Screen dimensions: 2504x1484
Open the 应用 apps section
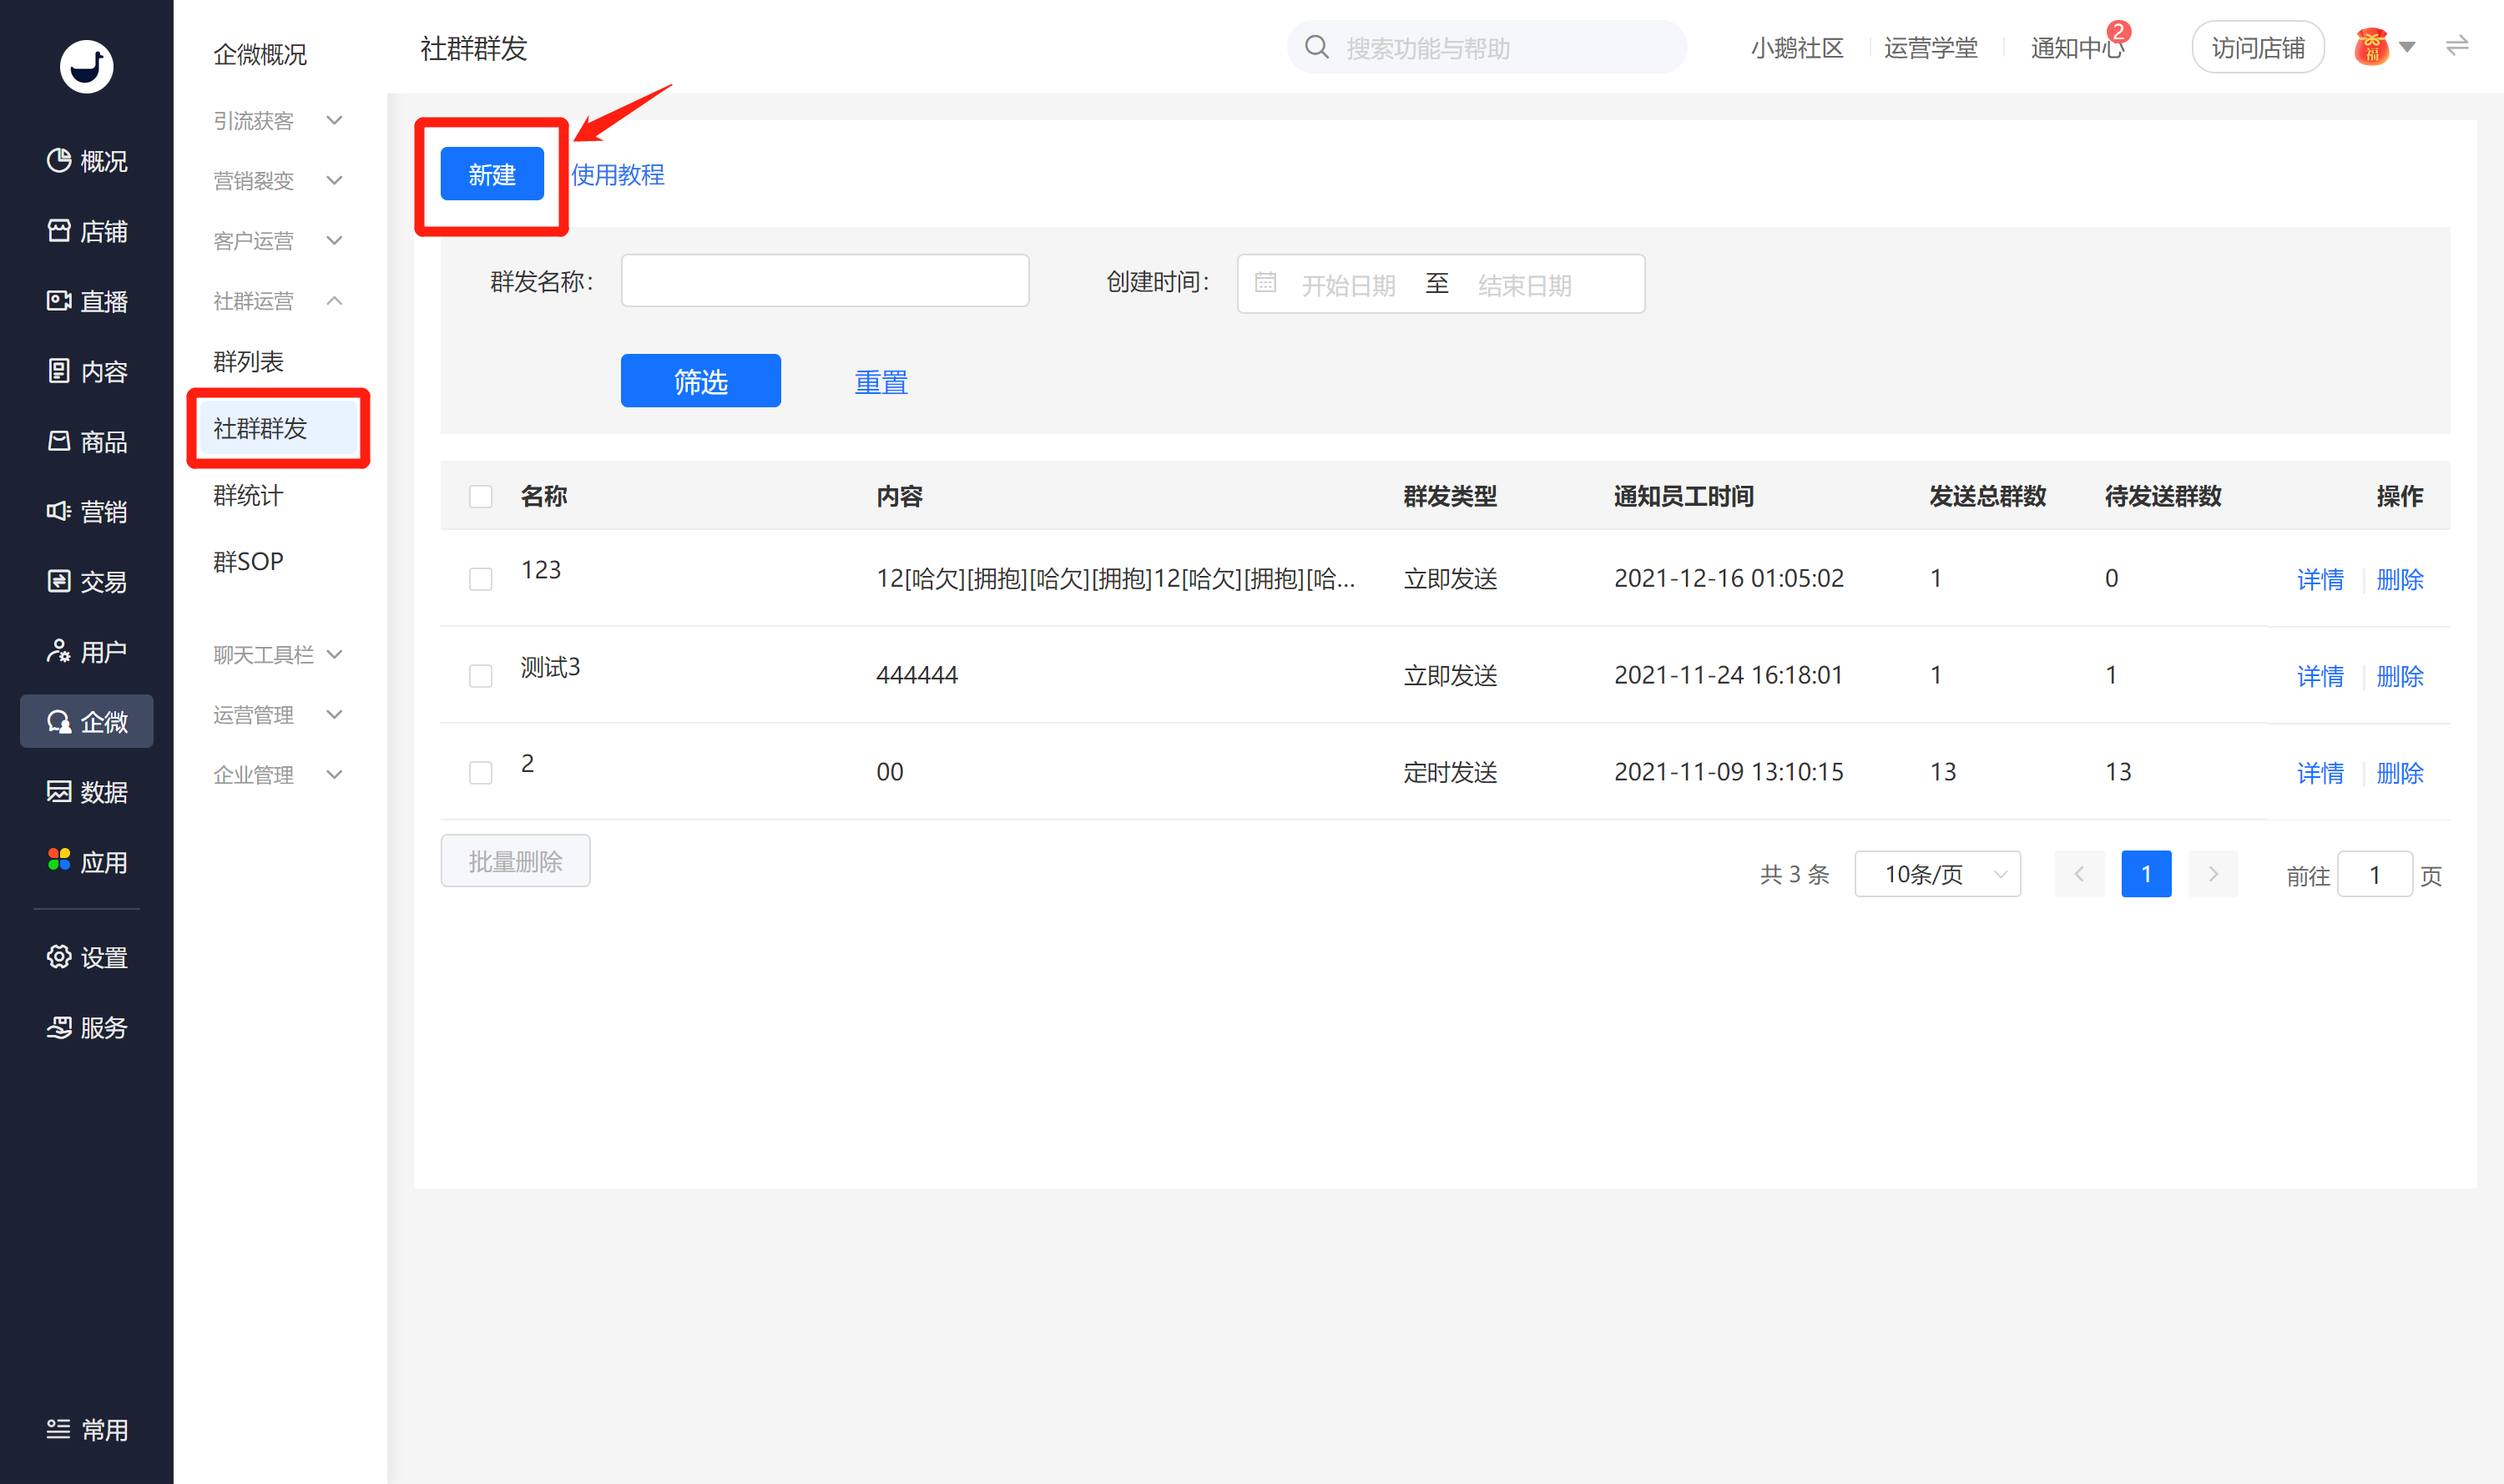pos(86,861)
